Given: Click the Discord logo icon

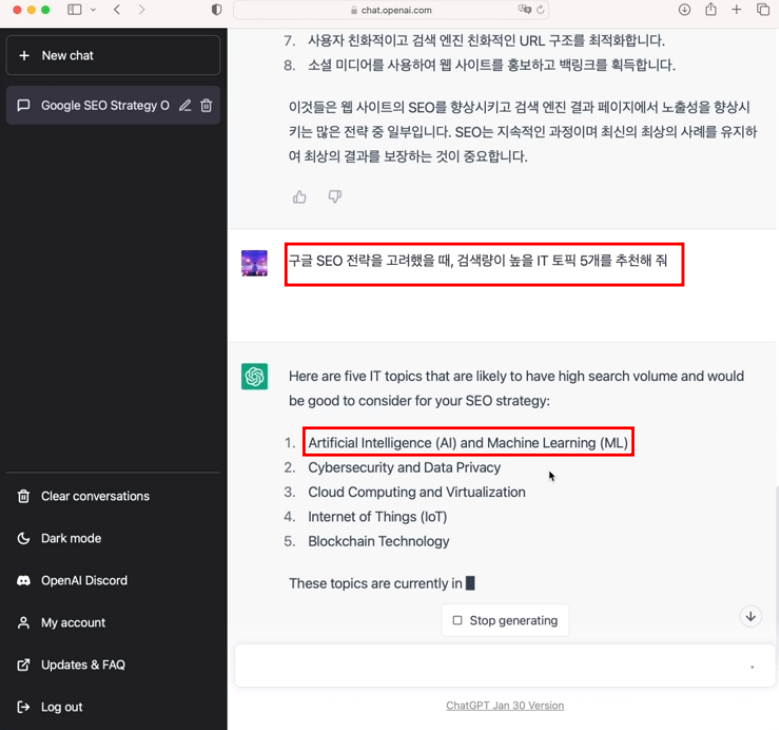Looking at the screenshot, I should (23, 580).
